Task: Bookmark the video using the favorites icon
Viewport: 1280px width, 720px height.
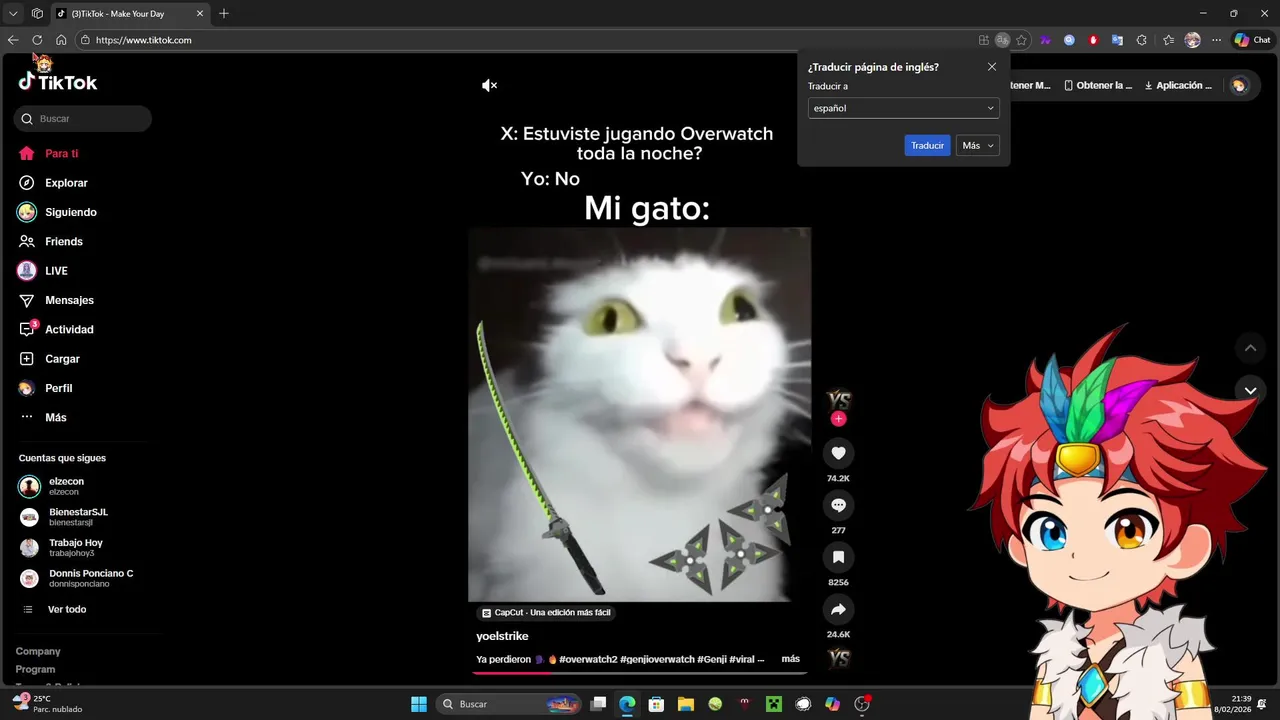Action: pos(838,557)
